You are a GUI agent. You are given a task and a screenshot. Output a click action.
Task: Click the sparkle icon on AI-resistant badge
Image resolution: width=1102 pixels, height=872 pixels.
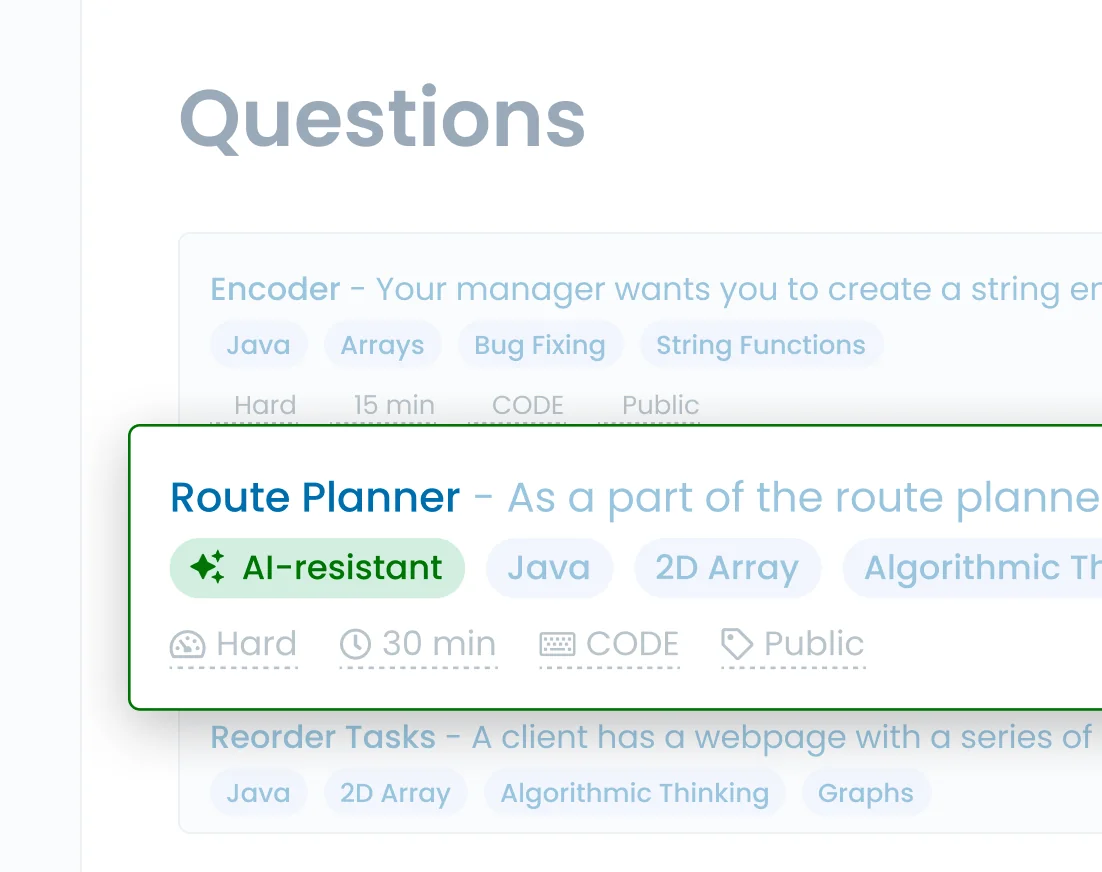coord(206,567)
